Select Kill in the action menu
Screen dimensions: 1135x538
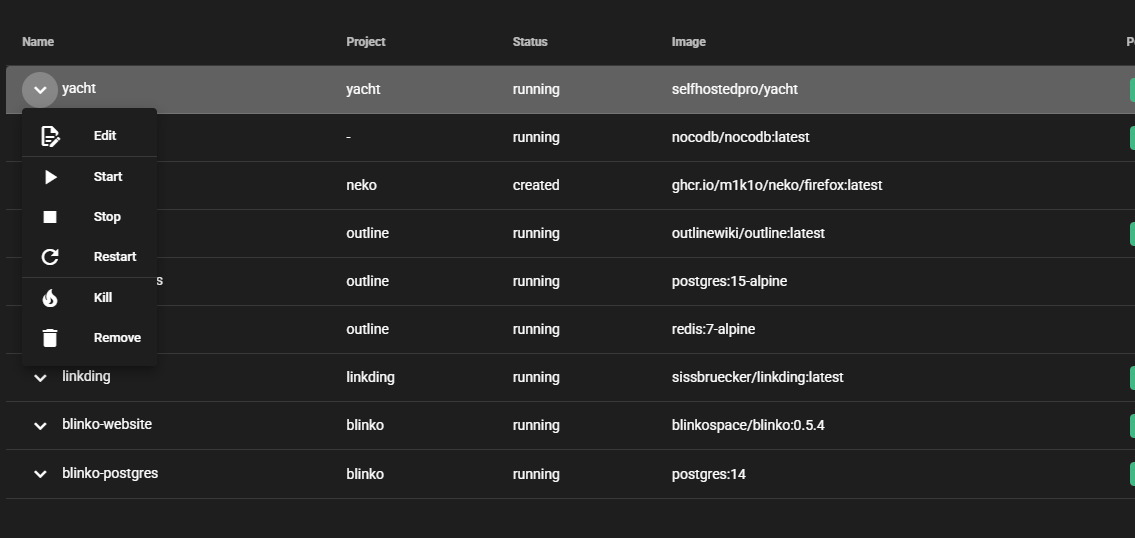90,298
